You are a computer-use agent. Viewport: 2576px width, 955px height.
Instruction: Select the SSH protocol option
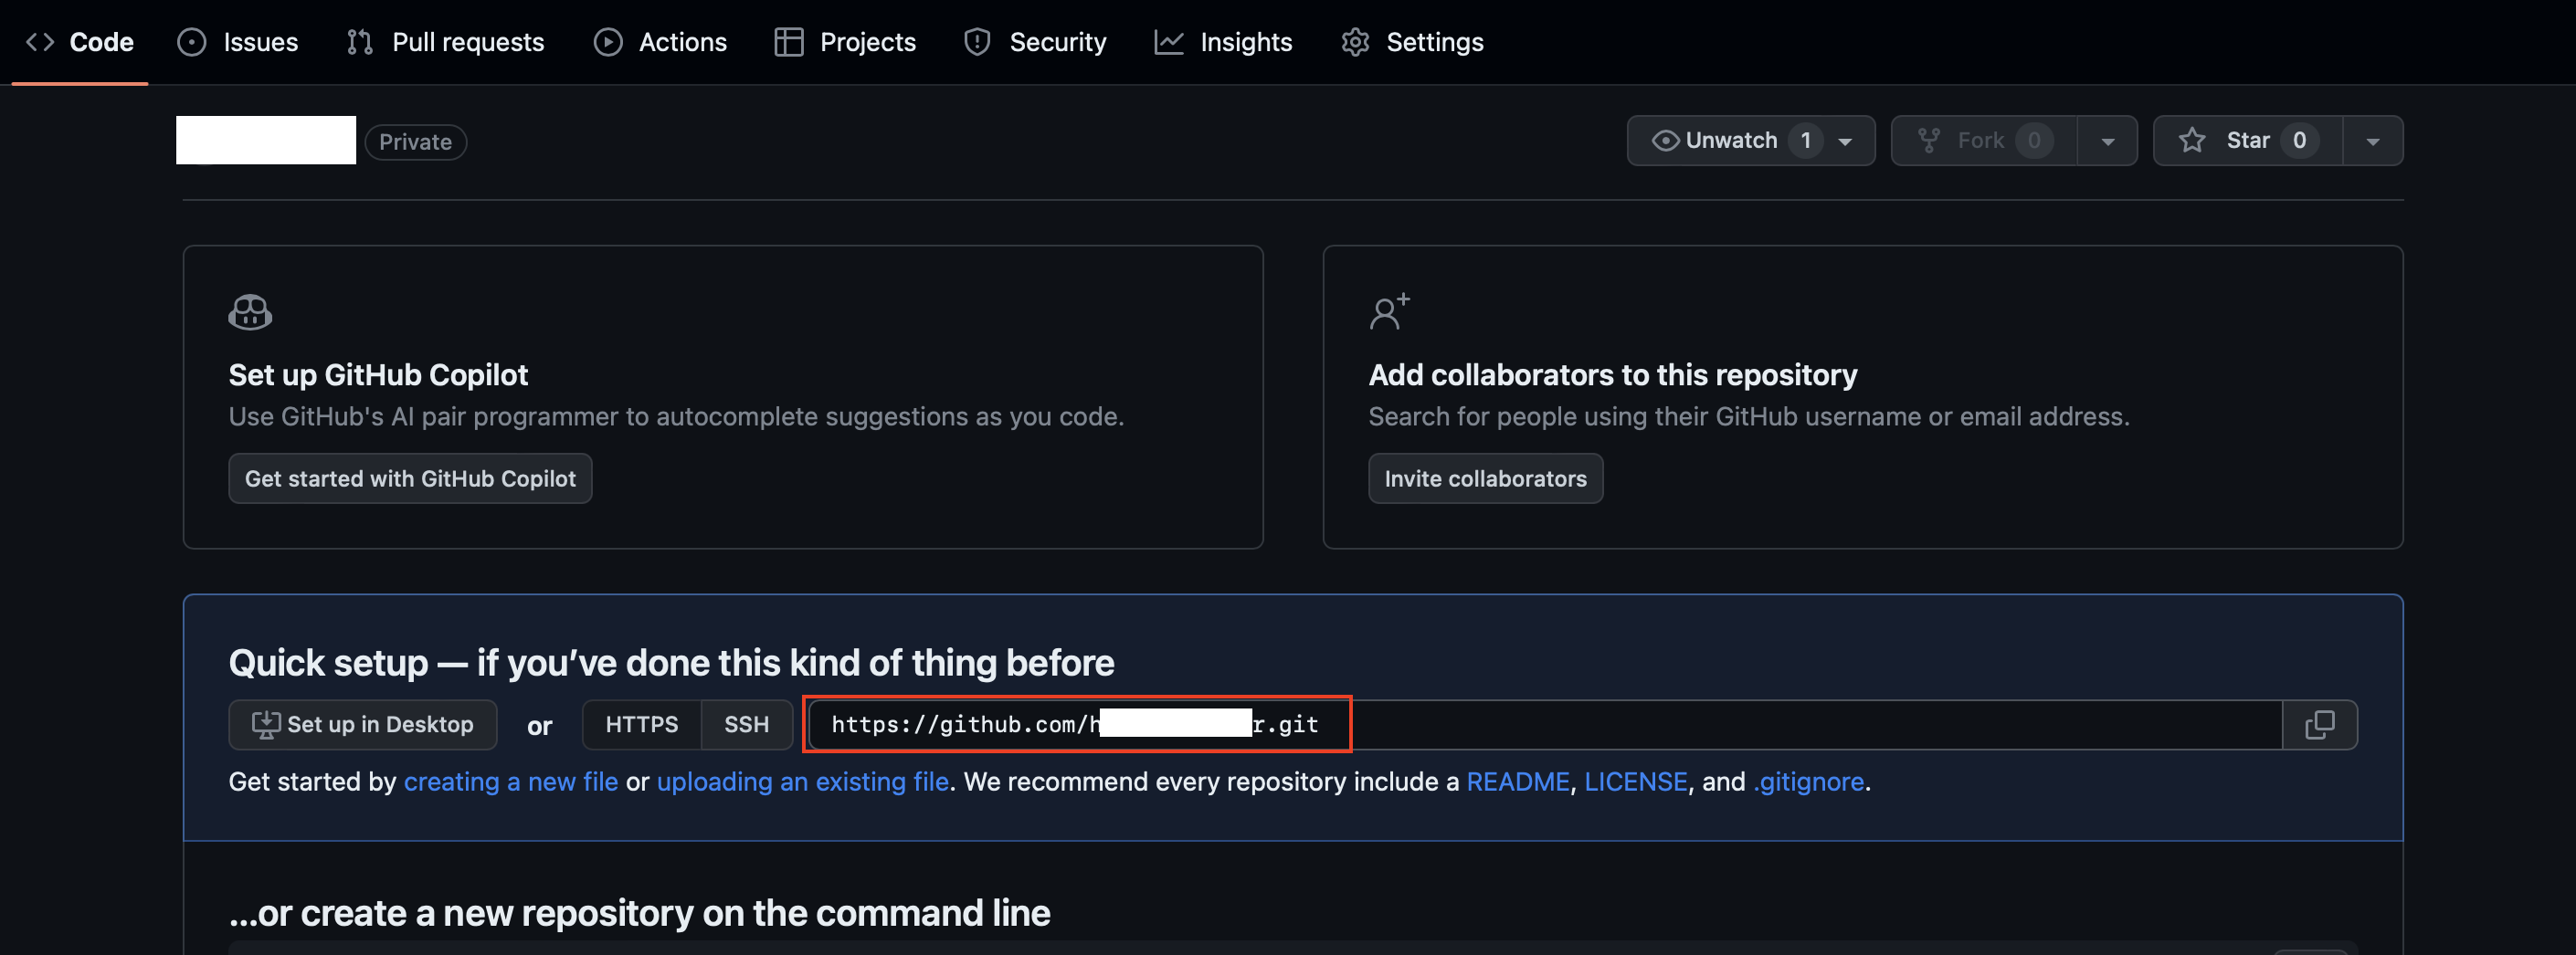(747, 725)
